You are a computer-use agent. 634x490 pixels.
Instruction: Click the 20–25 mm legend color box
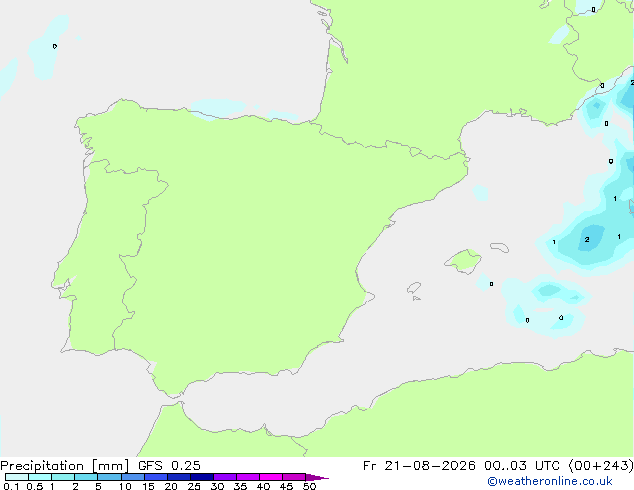(179, 477)
